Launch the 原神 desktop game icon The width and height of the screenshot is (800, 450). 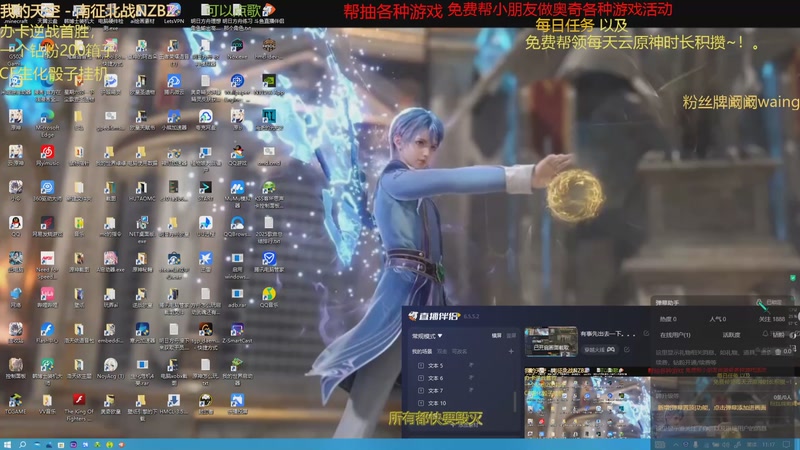click(15, 120)
